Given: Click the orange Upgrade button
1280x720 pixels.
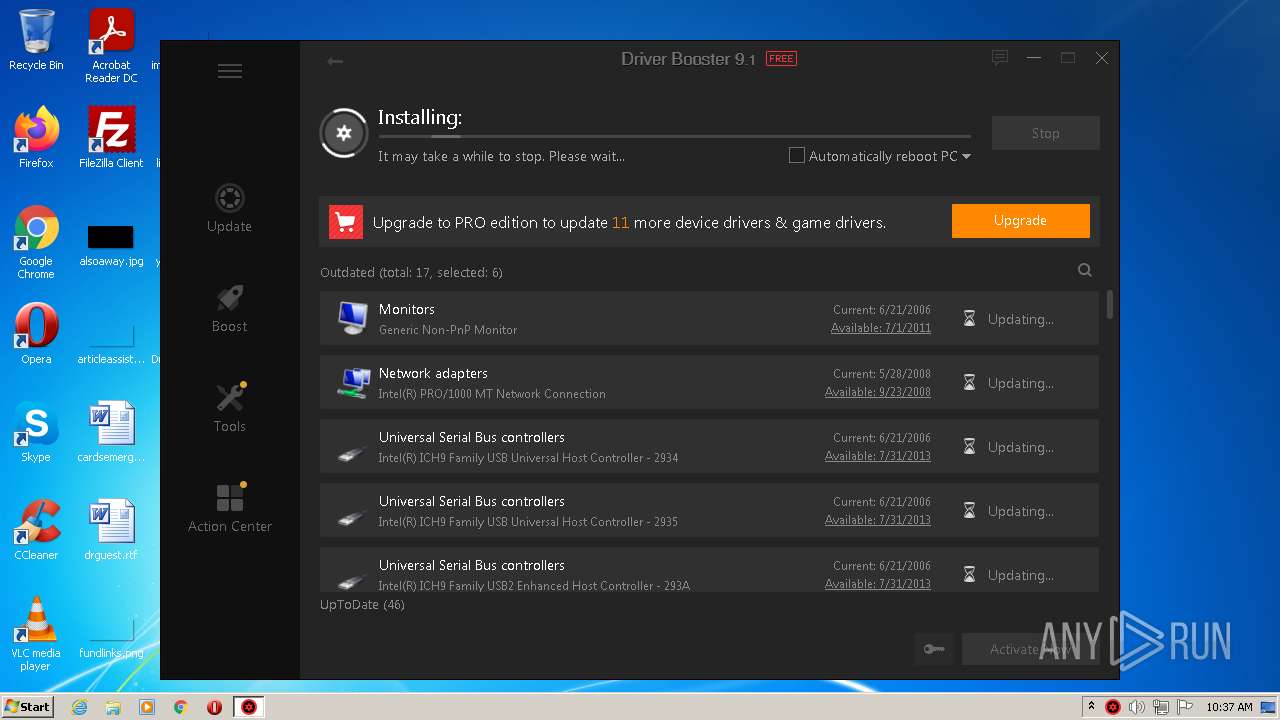Looking at the screenshot, I should click(x=1020, y=221).
